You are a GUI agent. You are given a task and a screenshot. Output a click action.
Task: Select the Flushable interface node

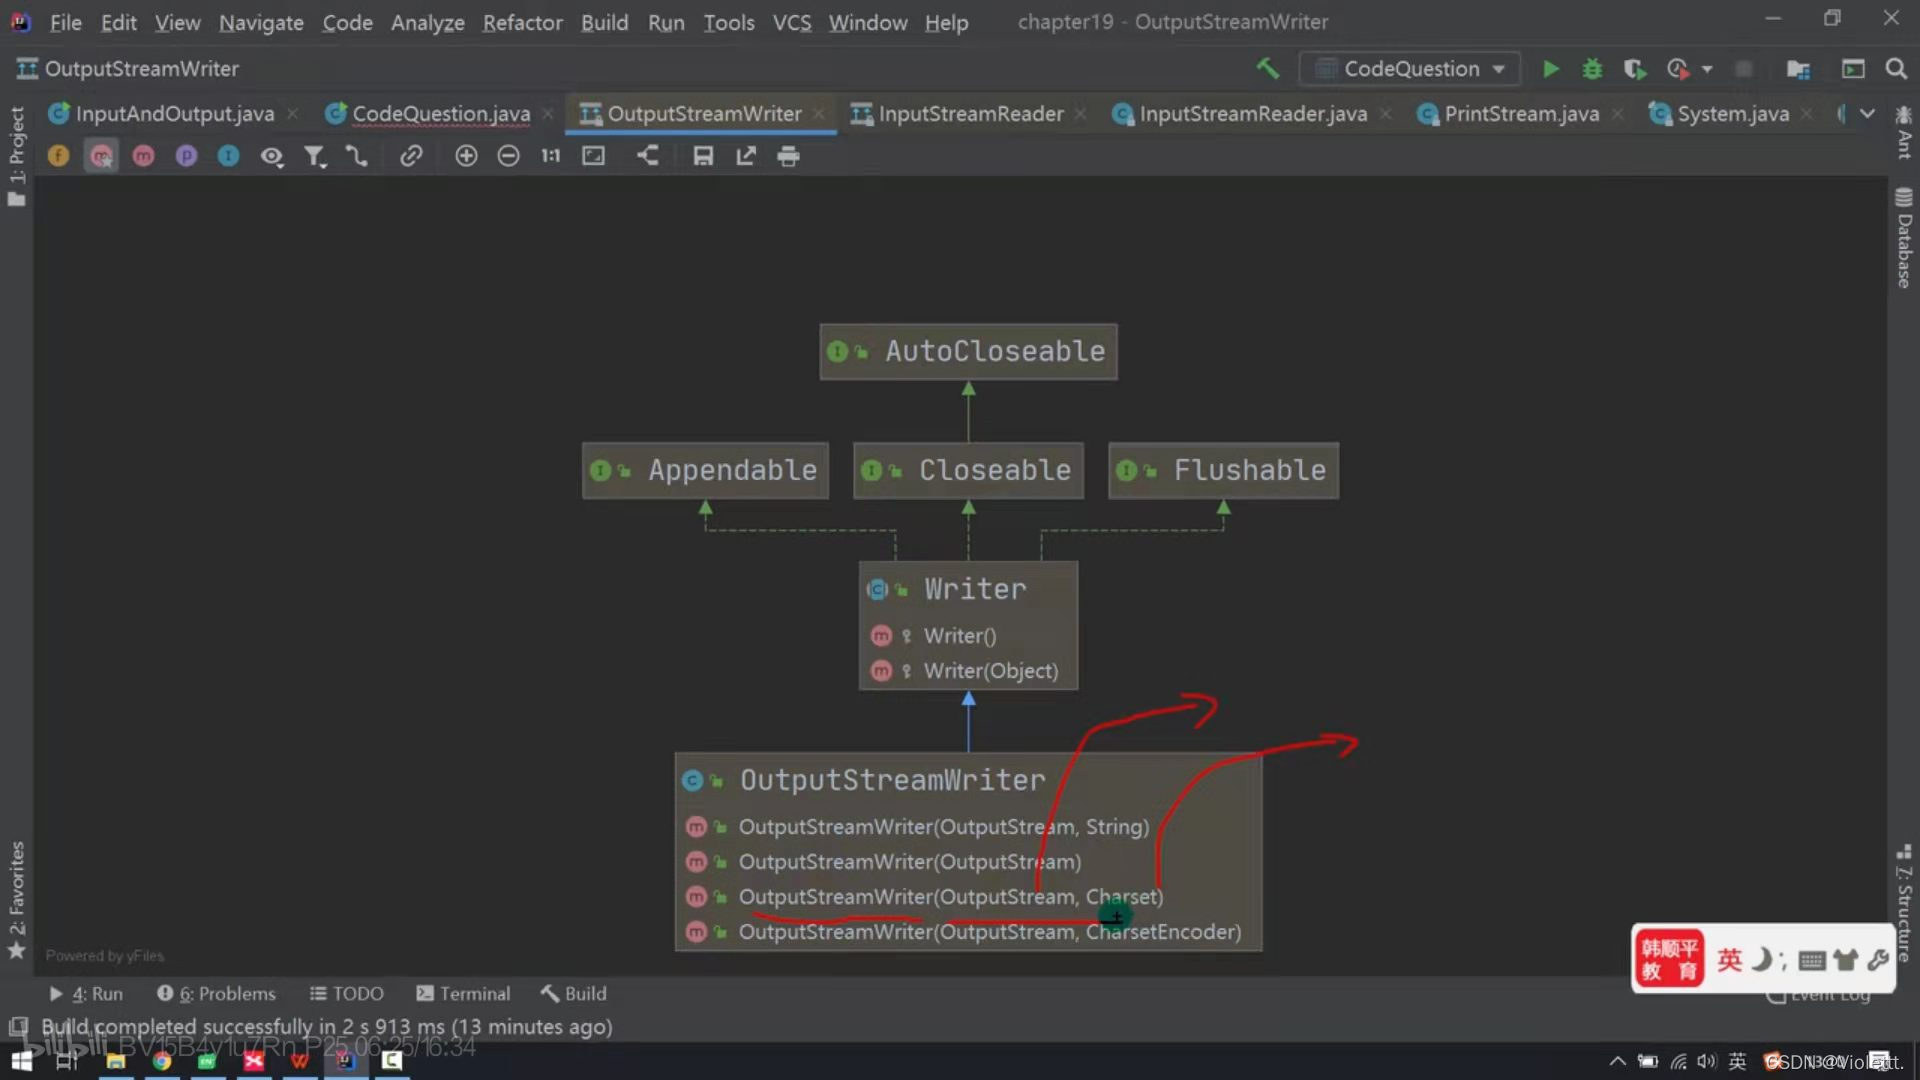(x=1223, y=470)
